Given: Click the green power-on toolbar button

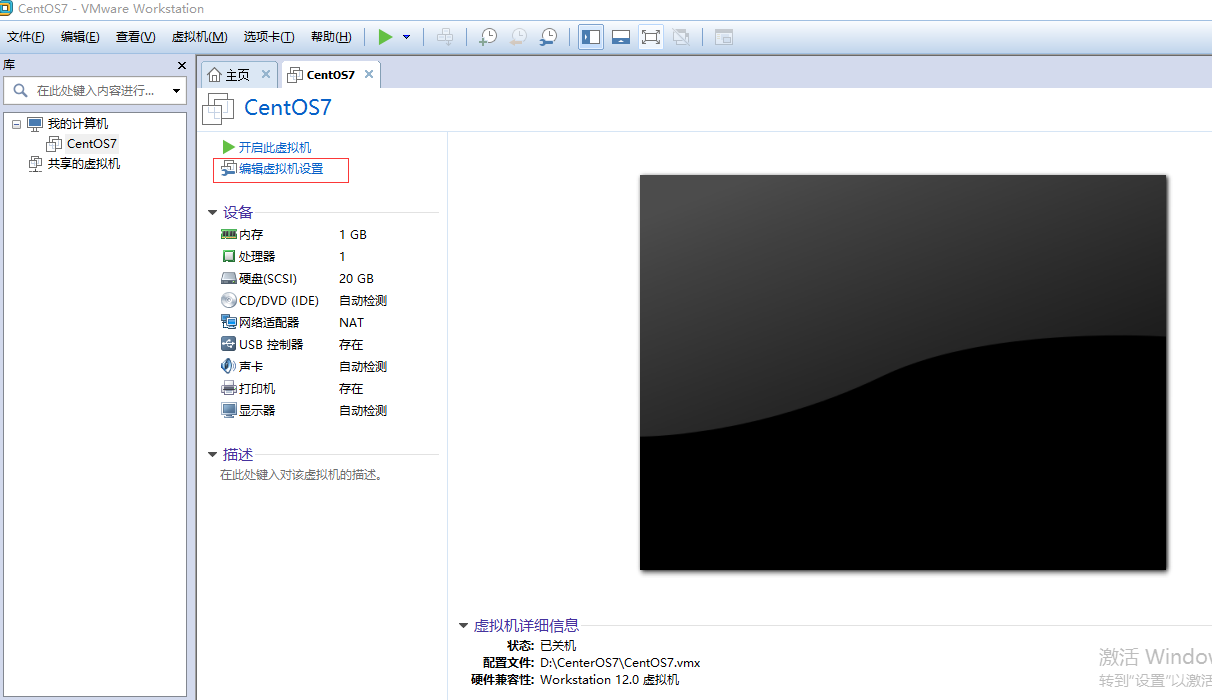Looking at the screenshot, I should coord(385,37).
